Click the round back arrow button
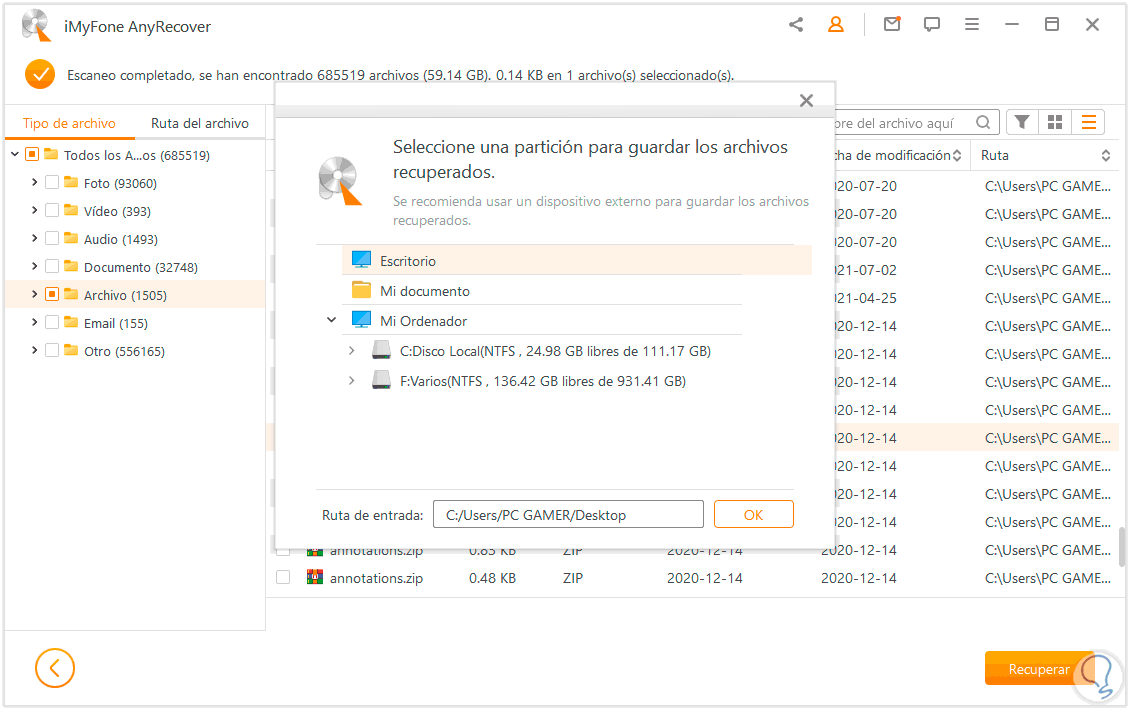The width and height of the screenshot is (1130, 710). [55, 668]
